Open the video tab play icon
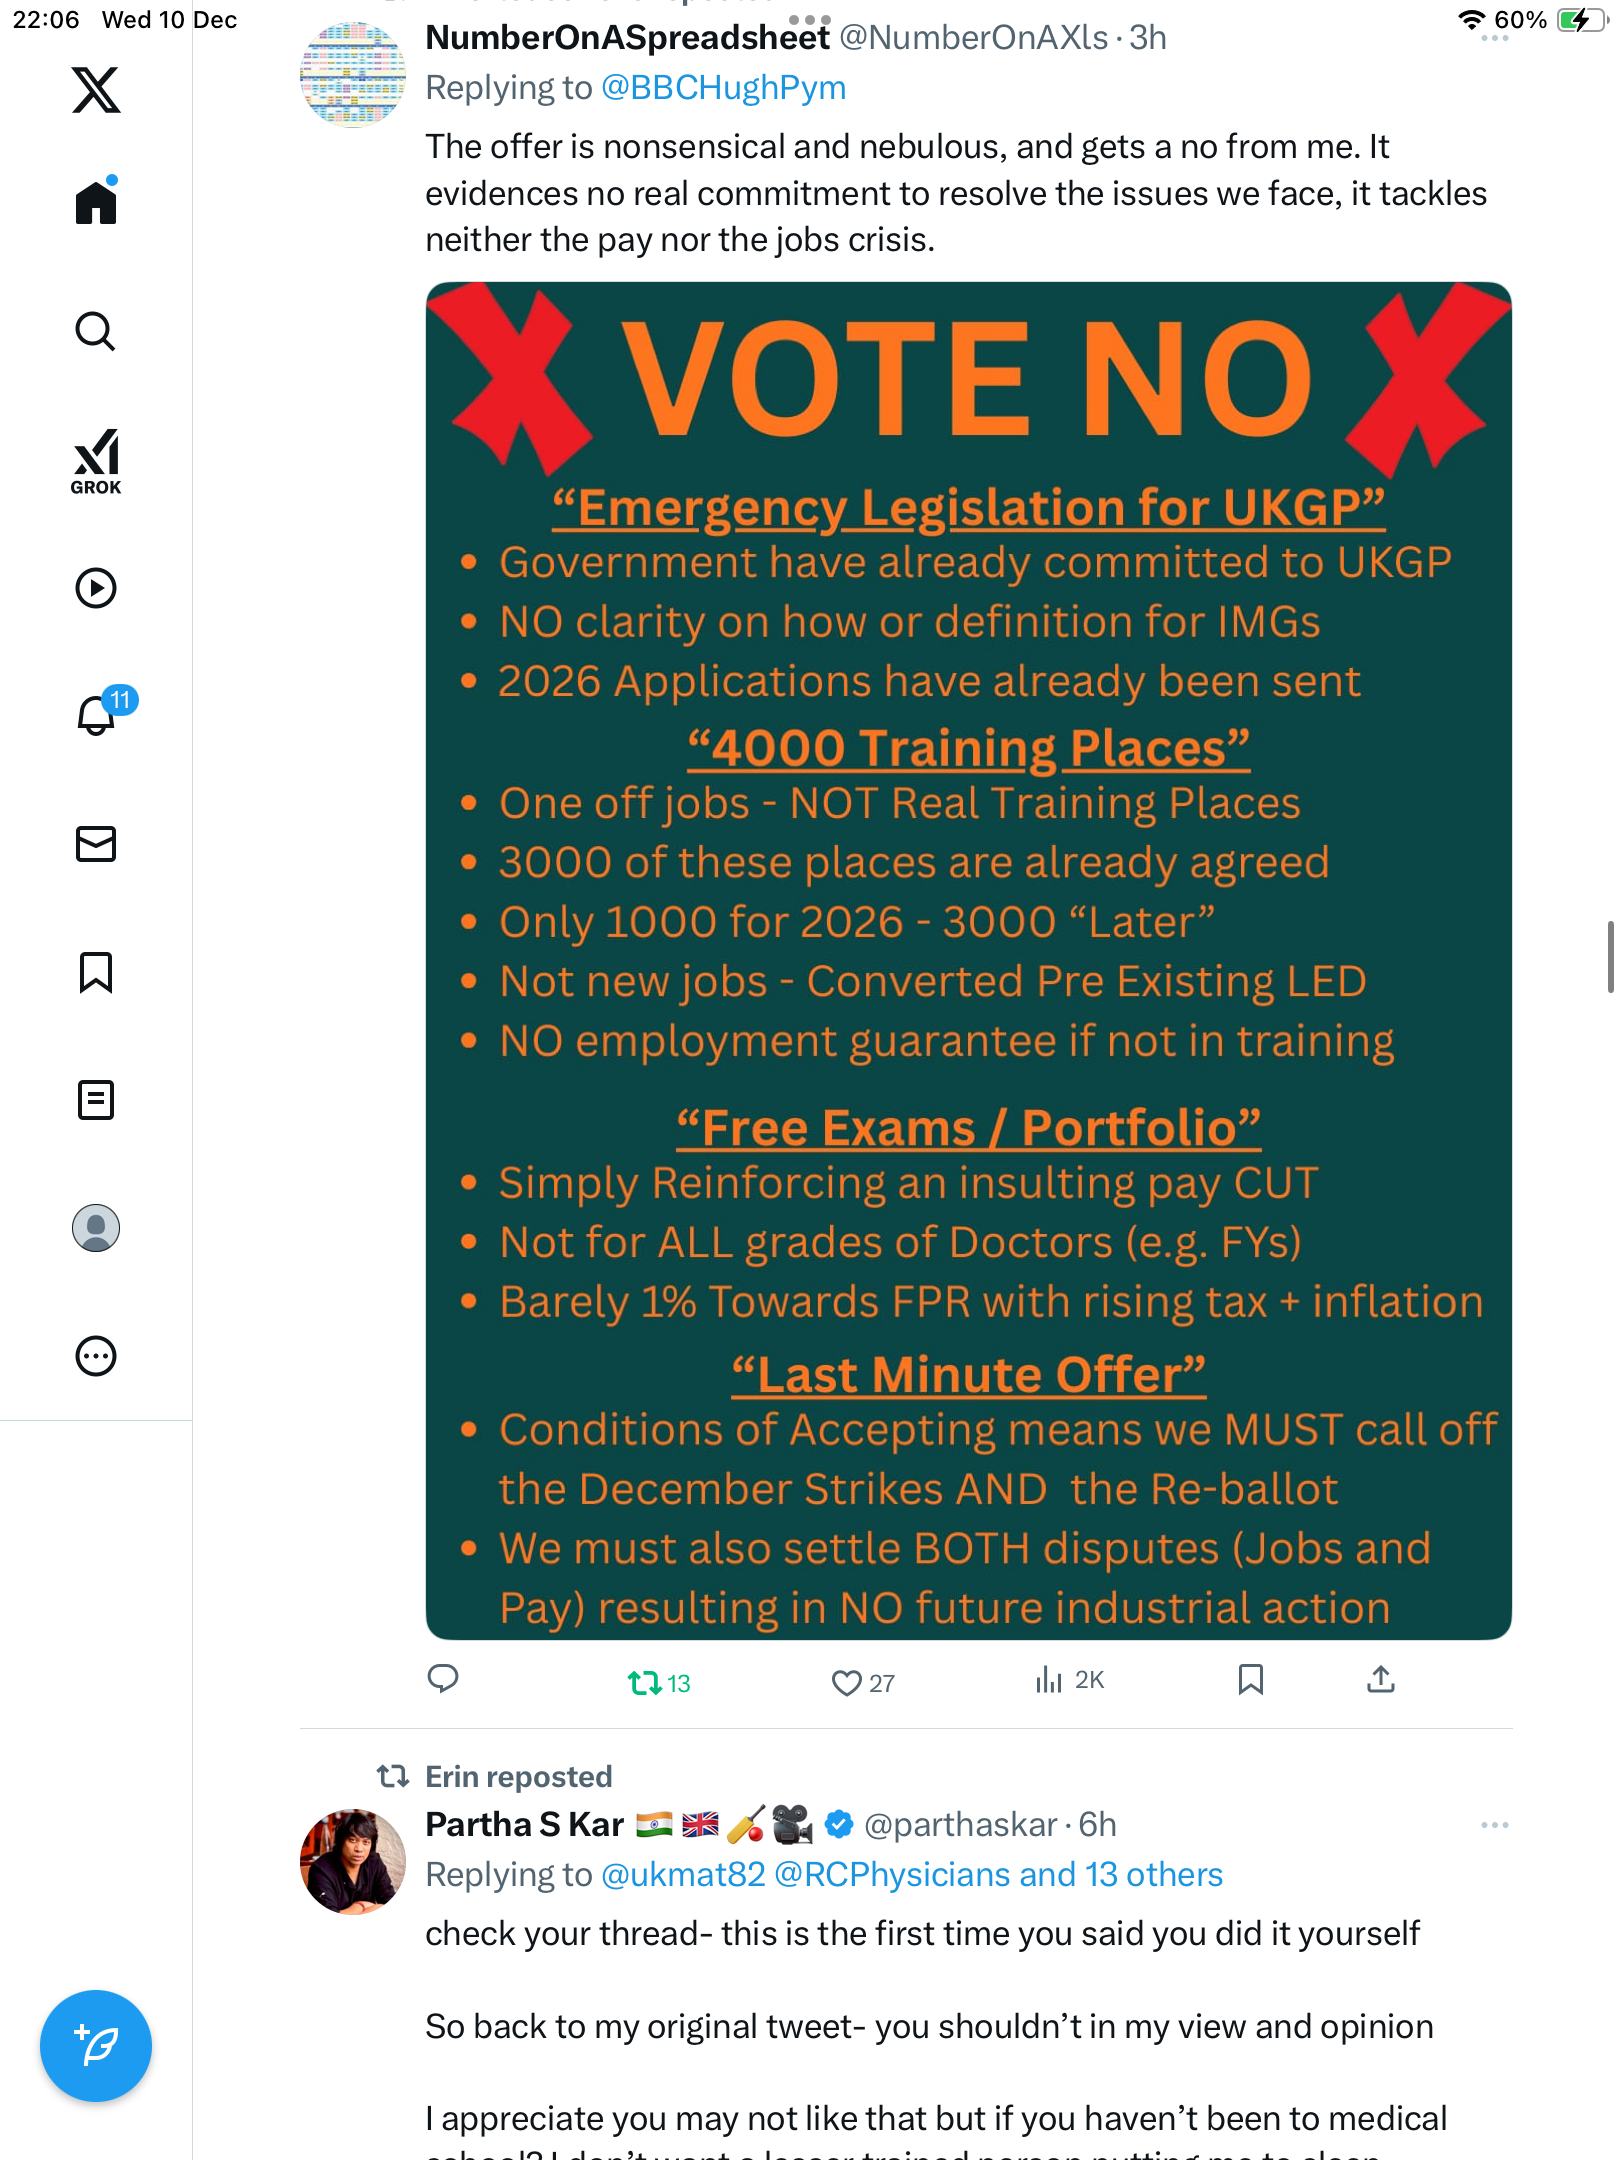1620x2160 pixels. [x=96, y=588]
